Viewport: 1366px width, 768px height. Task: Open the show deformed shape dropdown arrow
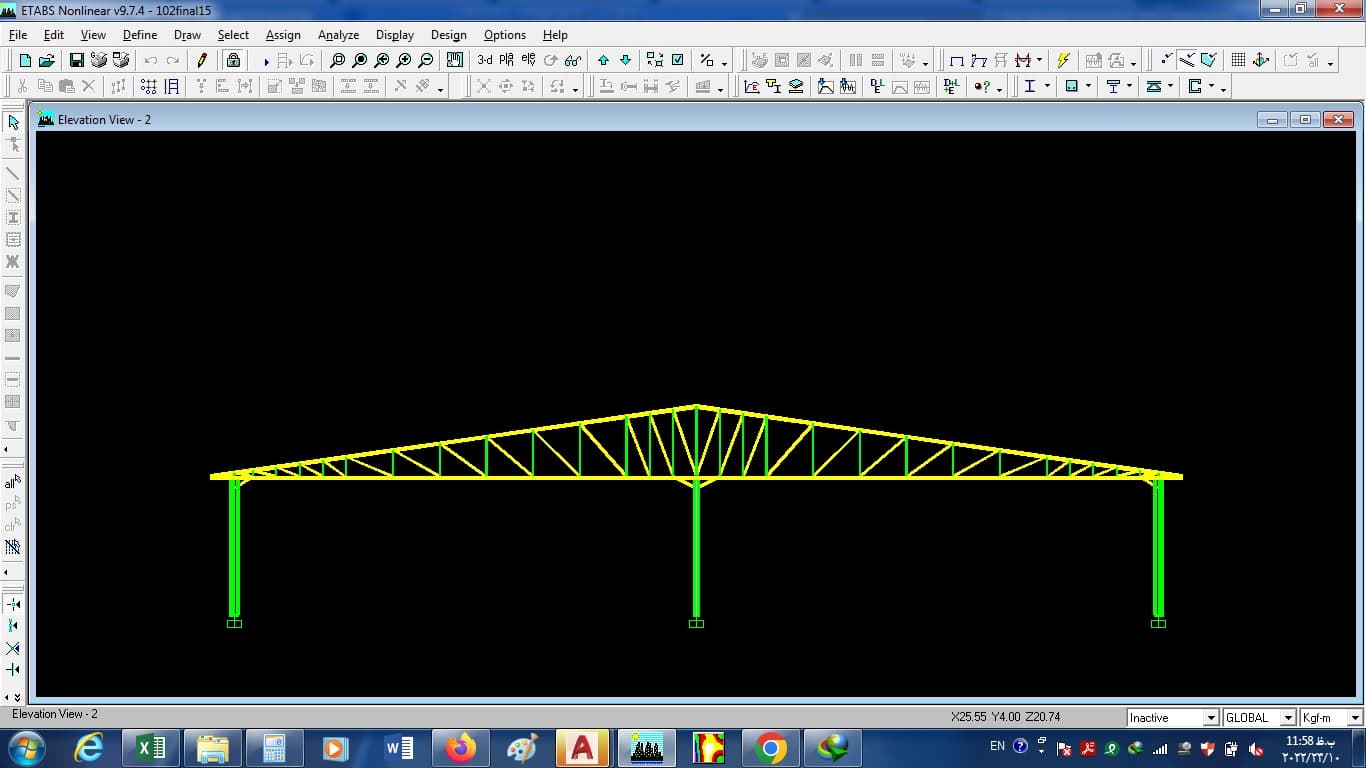coord(1040,60)
